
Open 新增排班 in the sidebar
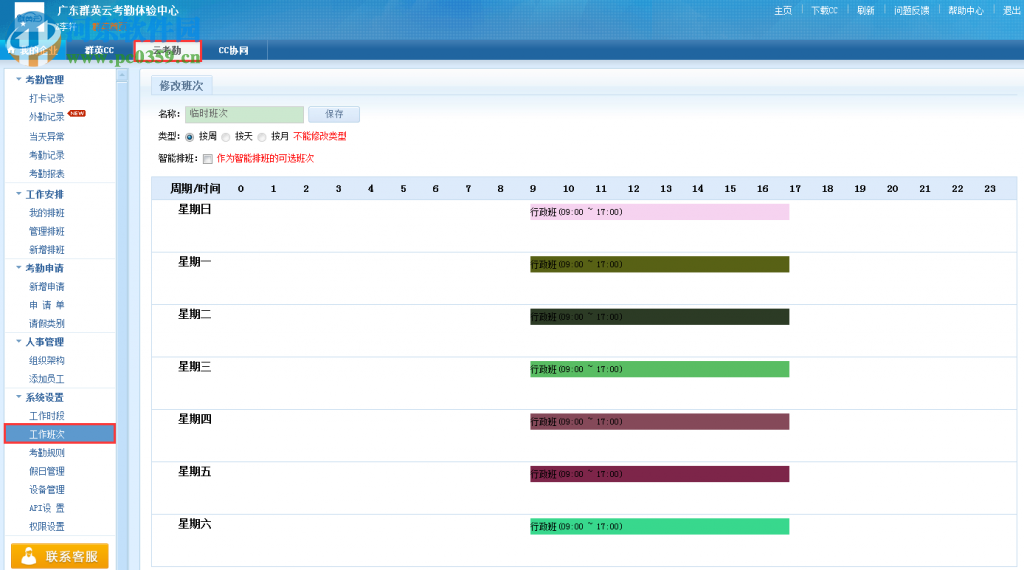click(x=47, y=249)
